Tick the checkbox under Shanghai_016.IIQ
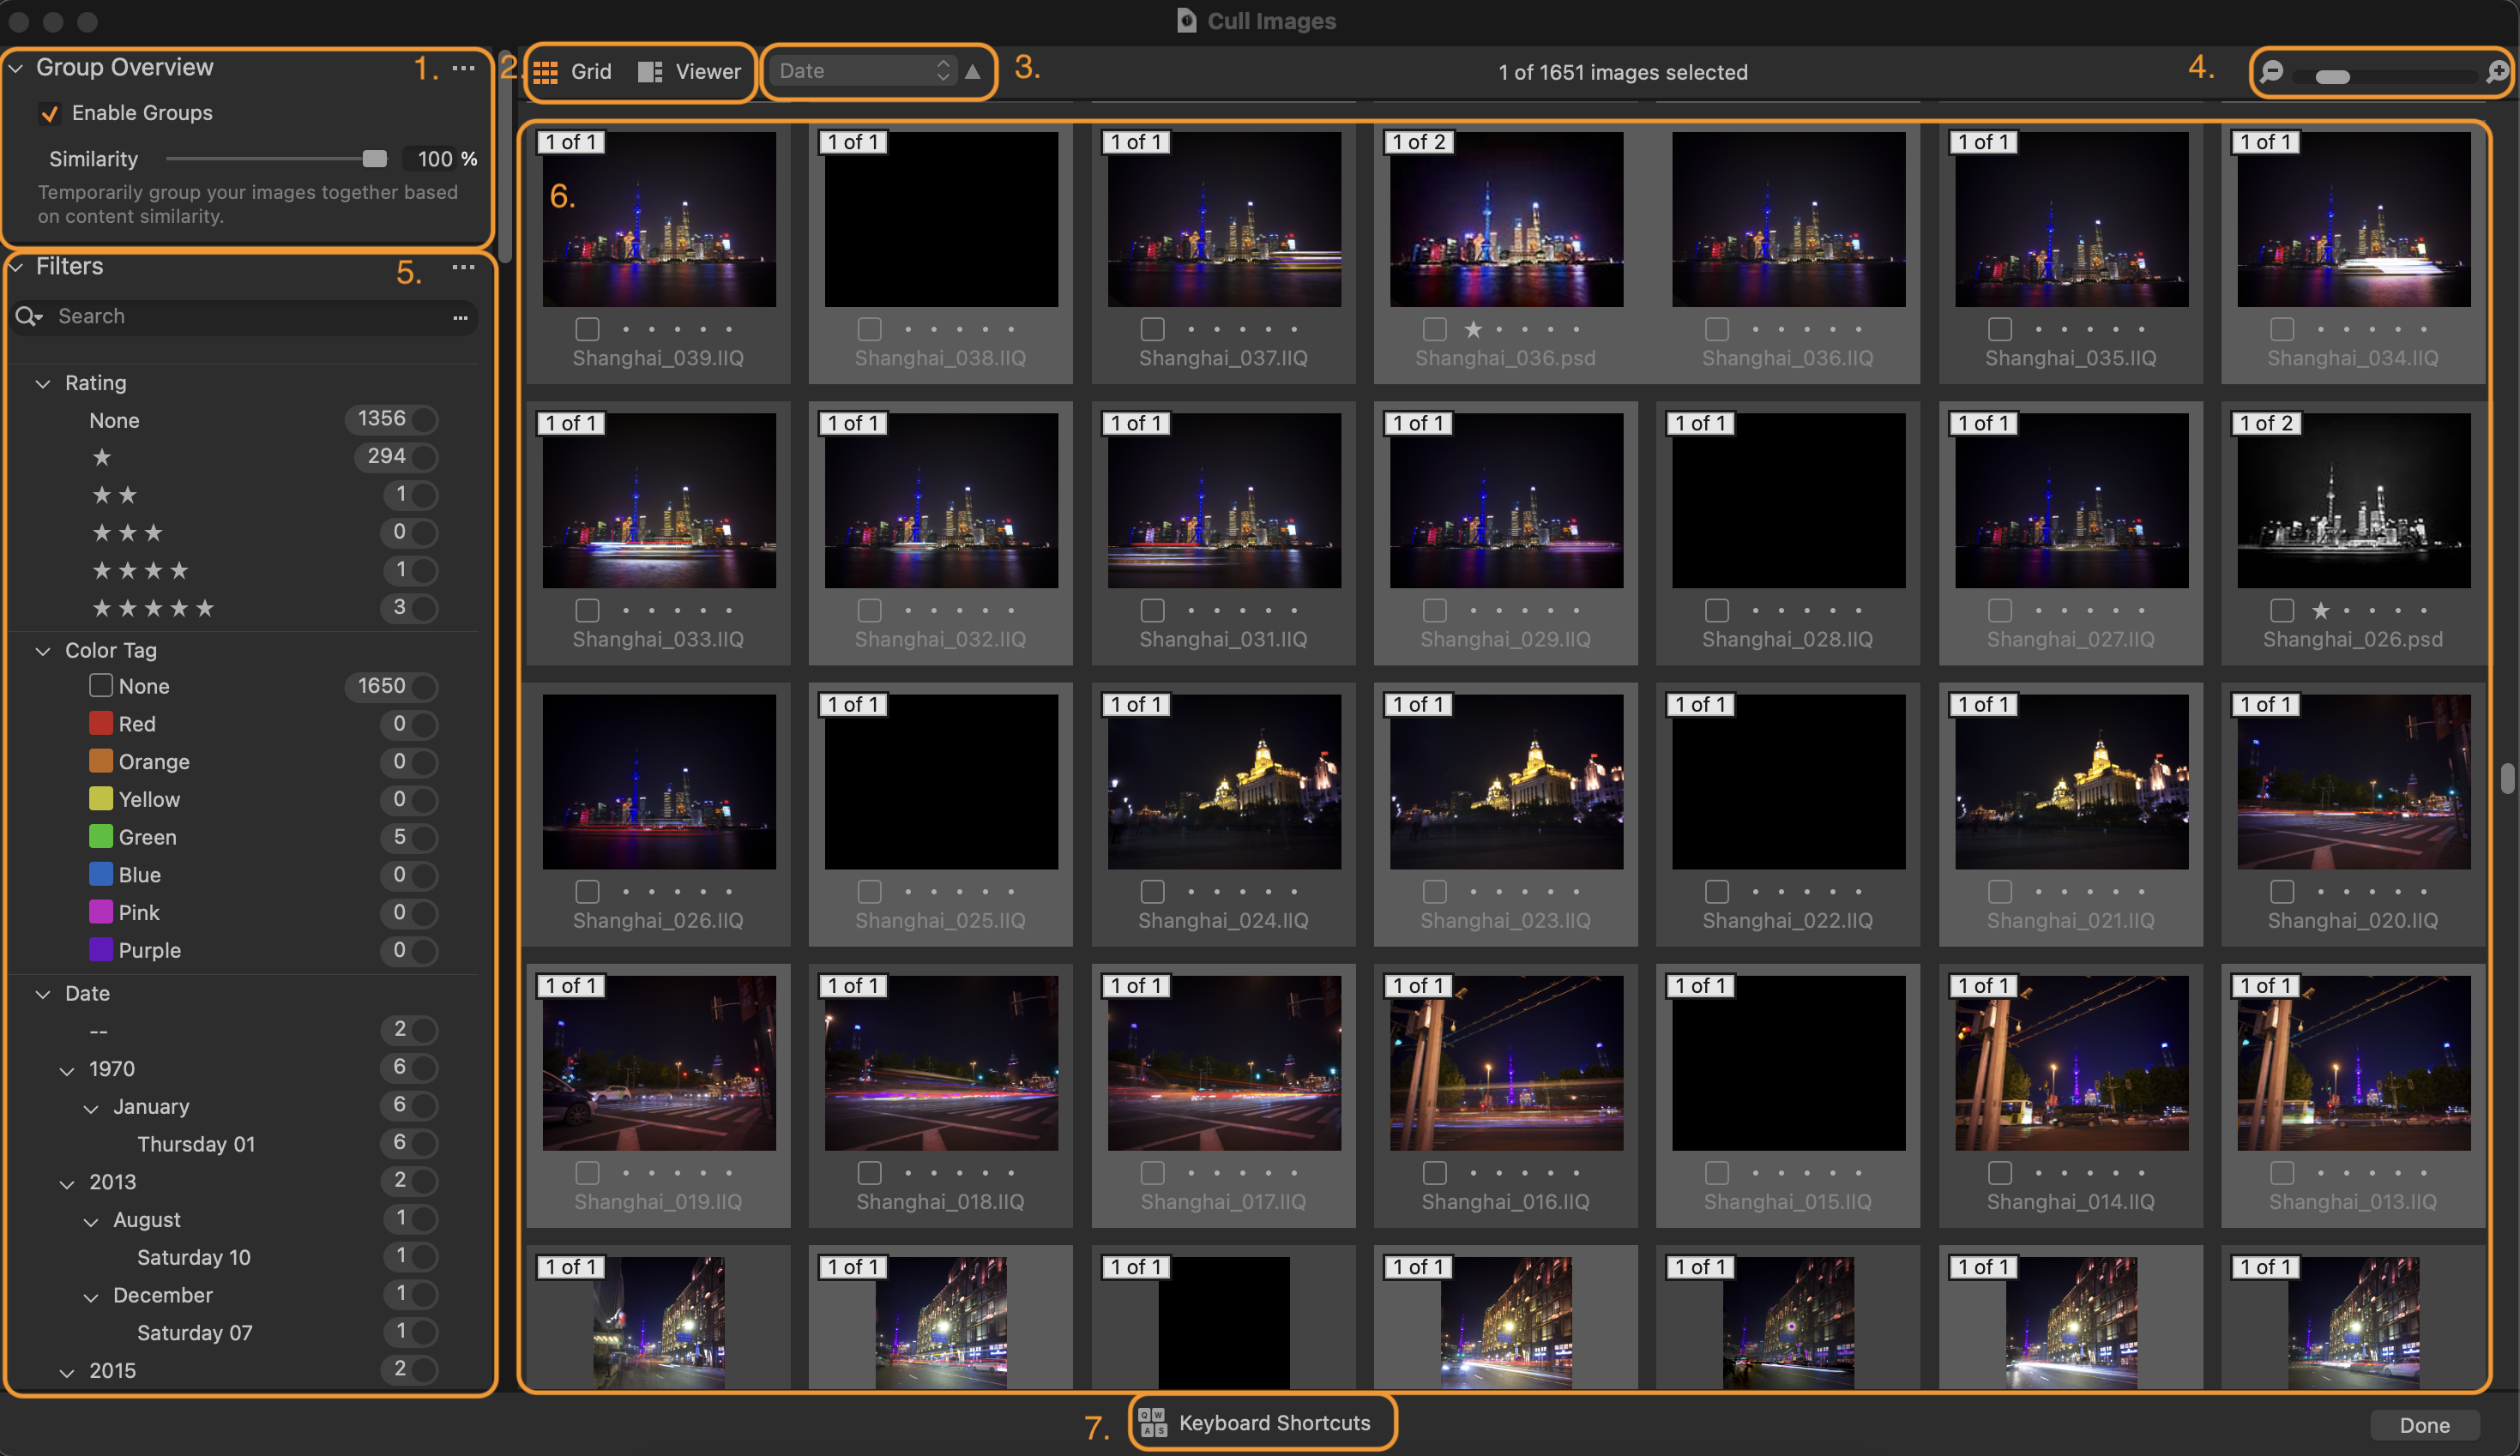 1435,1172
